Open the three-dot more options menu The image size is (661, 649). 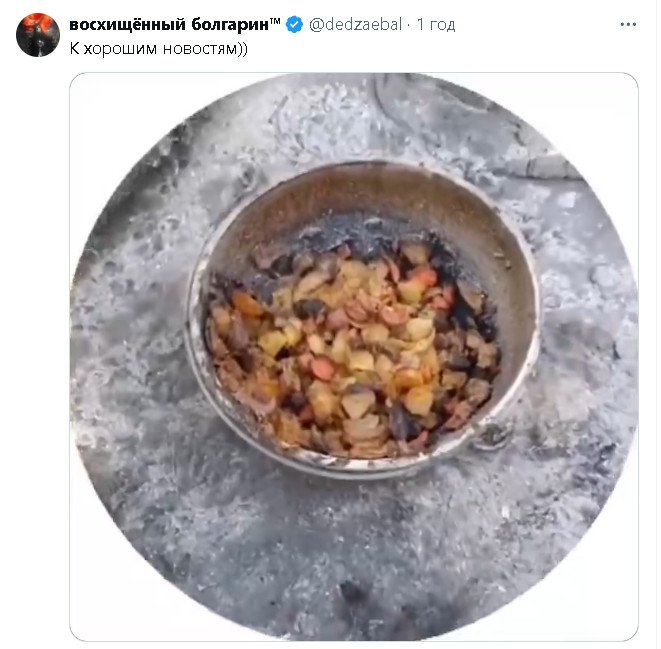coord(627,24)
